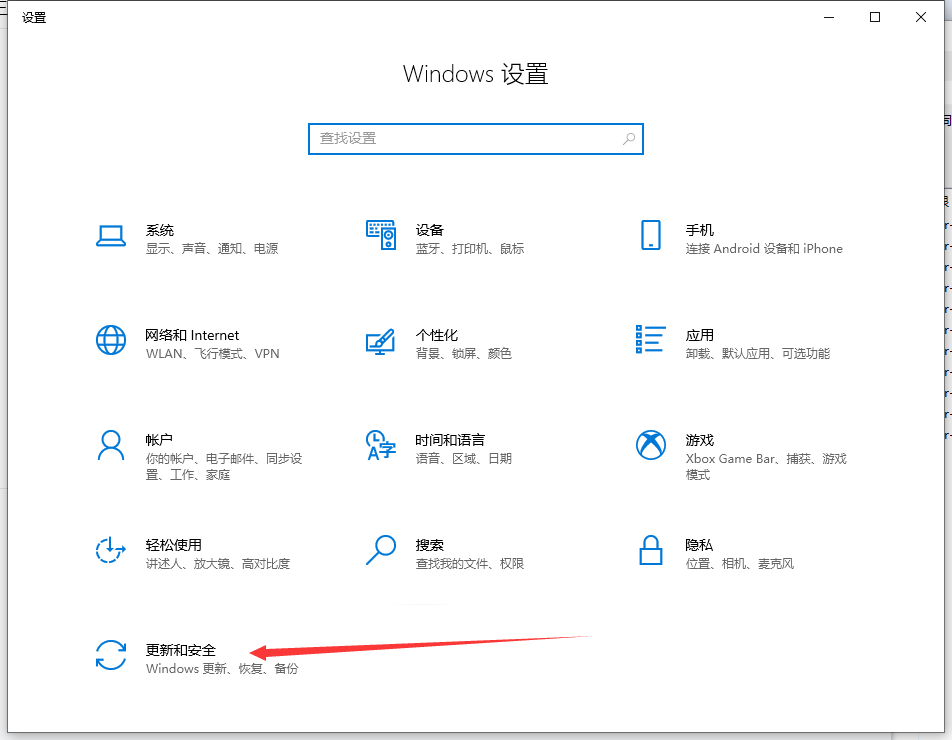Close the 设置 window
This screenshot has height=740, width=952.
click(921, 17)
